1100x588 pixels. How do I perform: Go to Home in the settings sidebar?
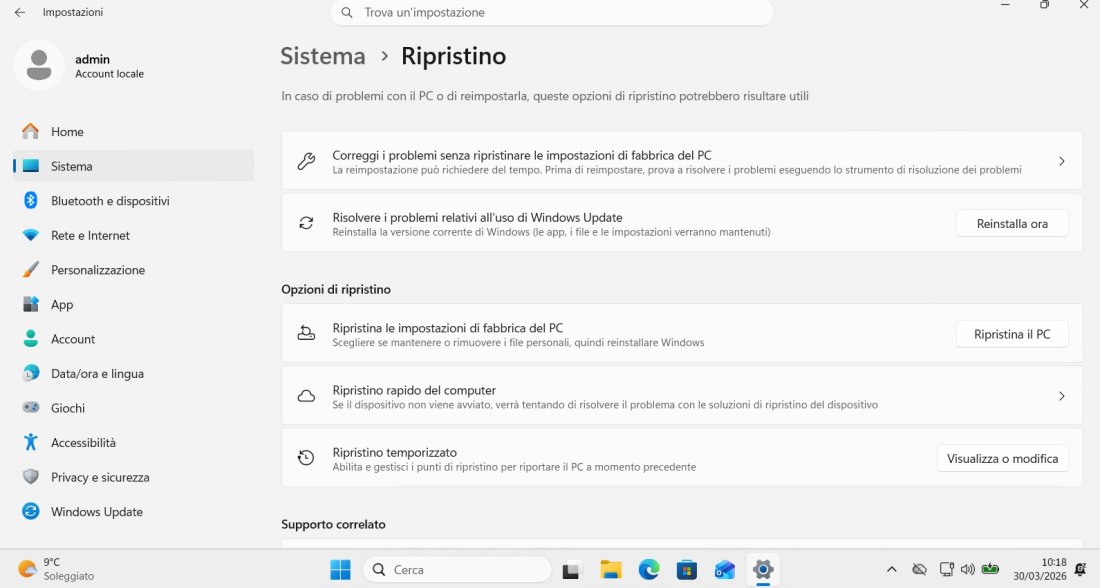coord(67,131)
